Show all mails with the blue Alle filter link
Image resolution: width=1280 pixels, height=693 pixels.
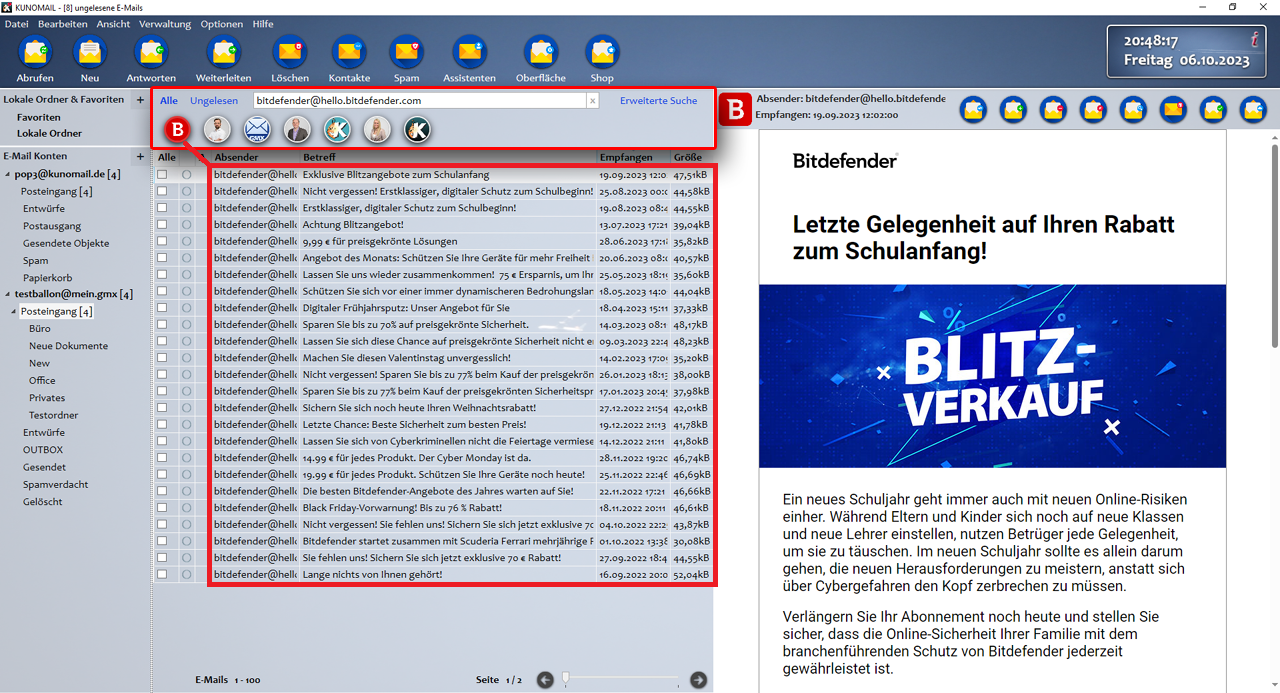(169, 100)
